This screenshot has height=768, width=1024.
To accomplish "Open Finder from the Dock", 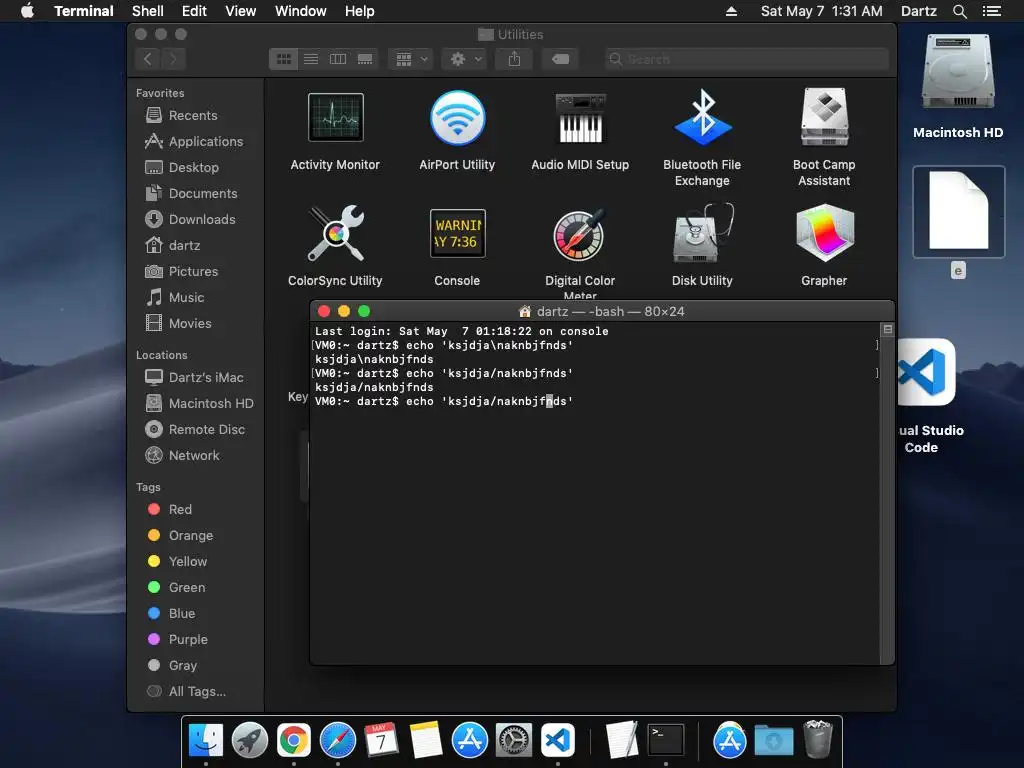I will pyautogui.click(x=206, y=741).
